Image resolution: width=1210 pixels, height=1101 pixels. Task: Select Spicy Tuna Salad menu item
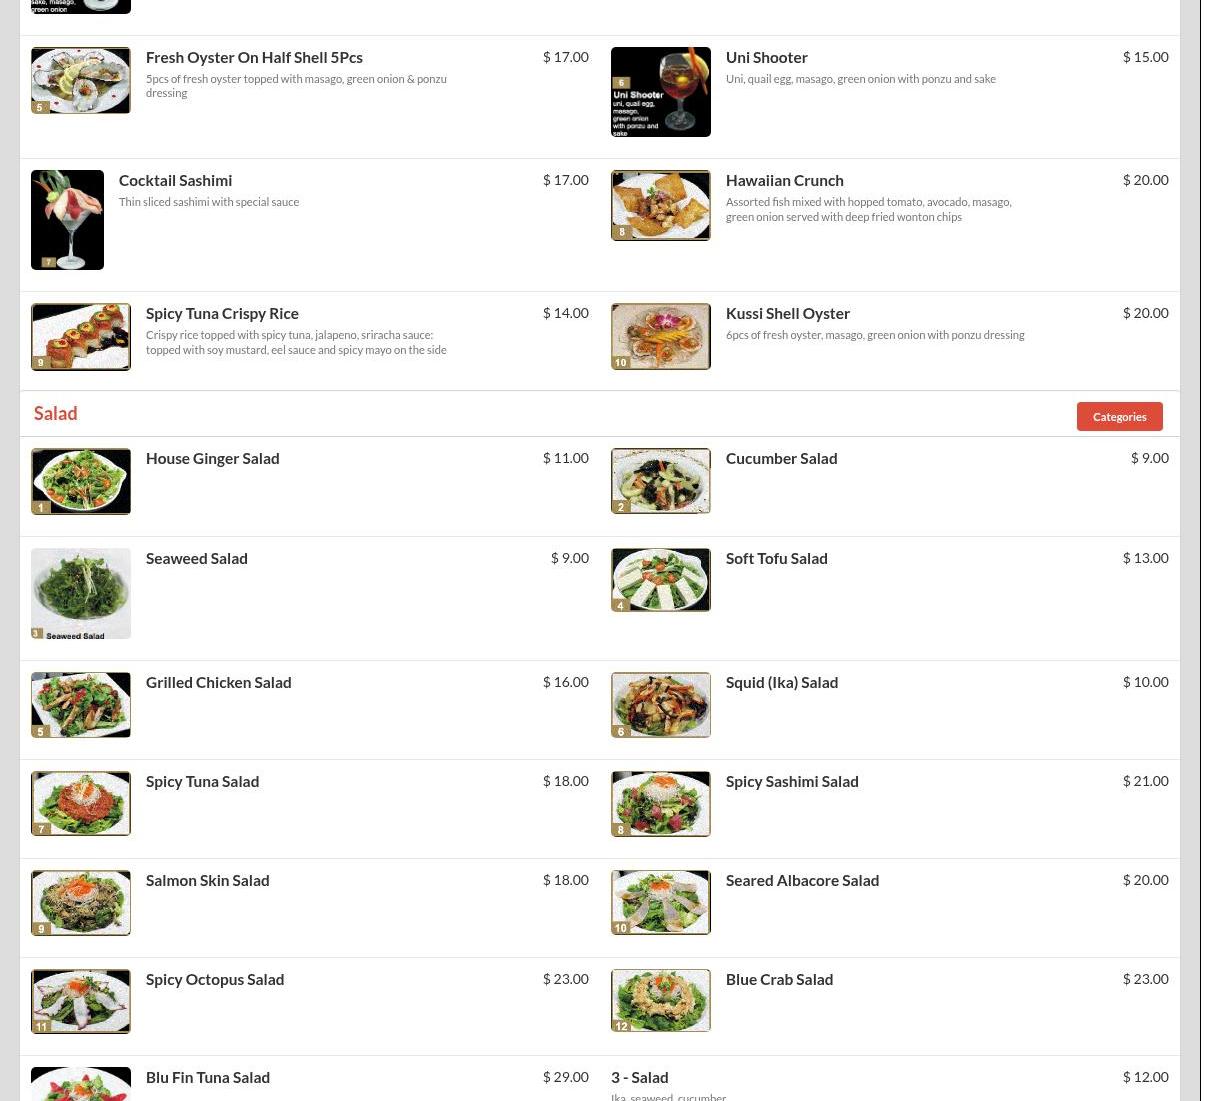pyautogui.click(x=310, y=809)
